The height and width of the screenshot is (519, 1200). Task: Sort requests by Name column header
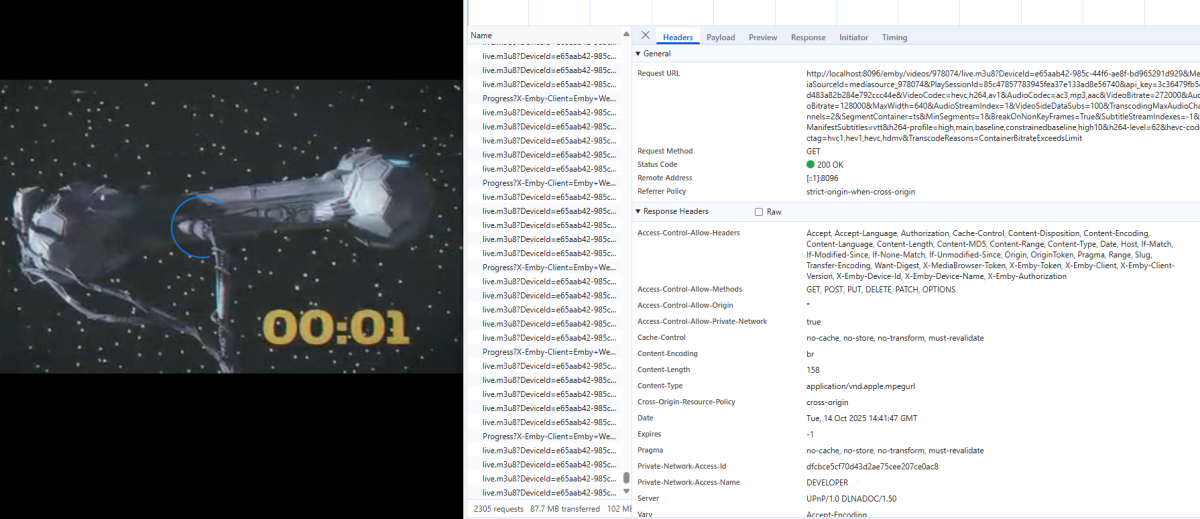[x=482, y=35]
